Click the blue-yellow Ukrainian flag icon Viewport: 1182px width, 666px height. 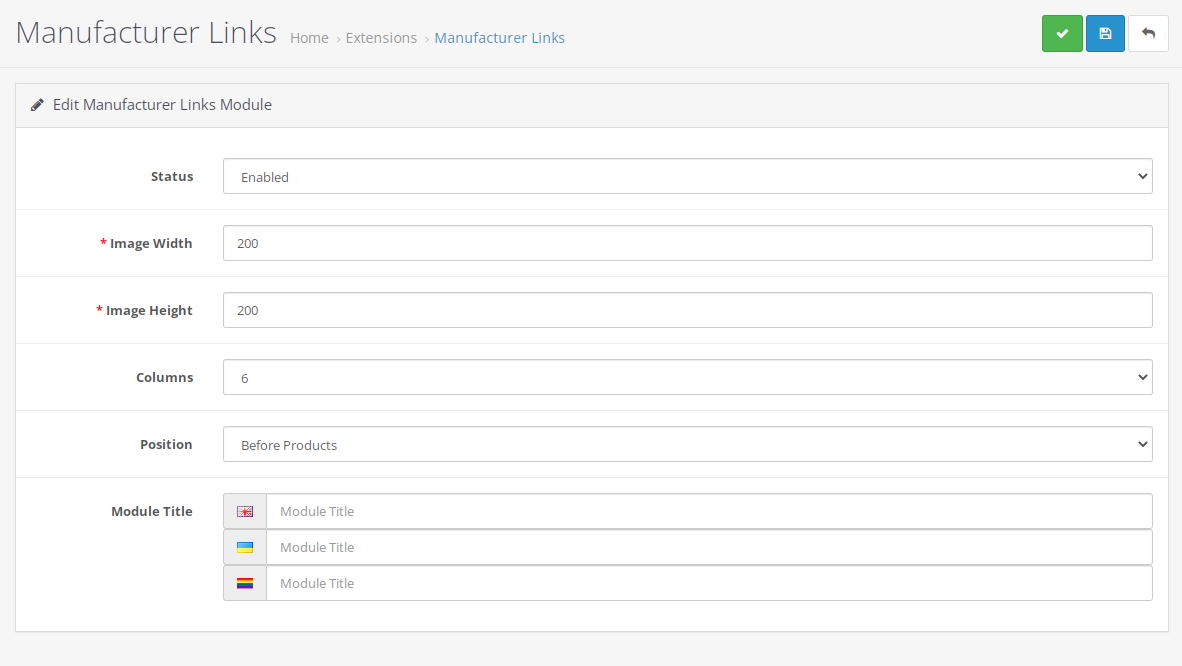click(245, 548)
